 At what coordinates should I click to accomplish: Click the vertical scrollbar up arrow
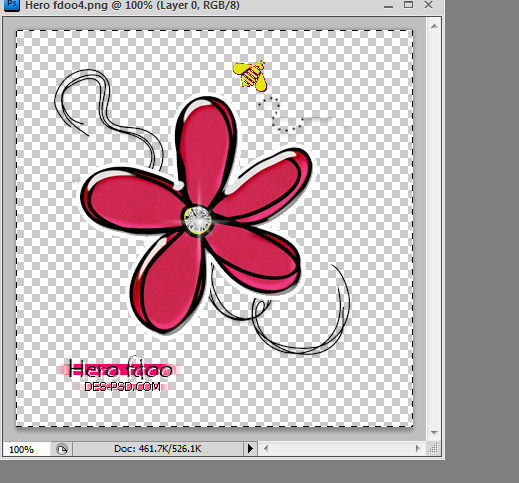point(434,26)
